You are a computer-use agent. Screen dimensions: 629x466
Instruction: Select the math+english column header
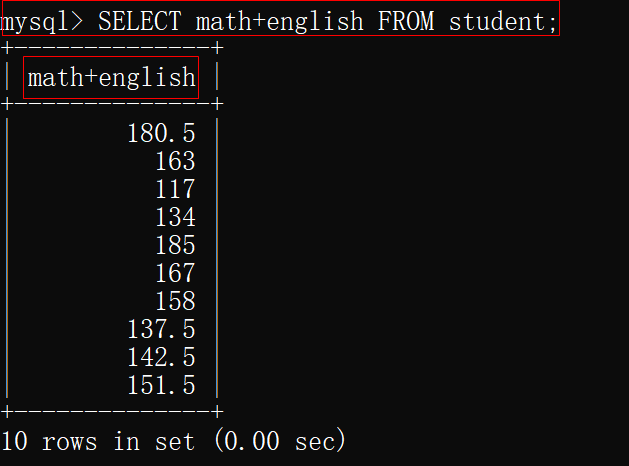112,78
